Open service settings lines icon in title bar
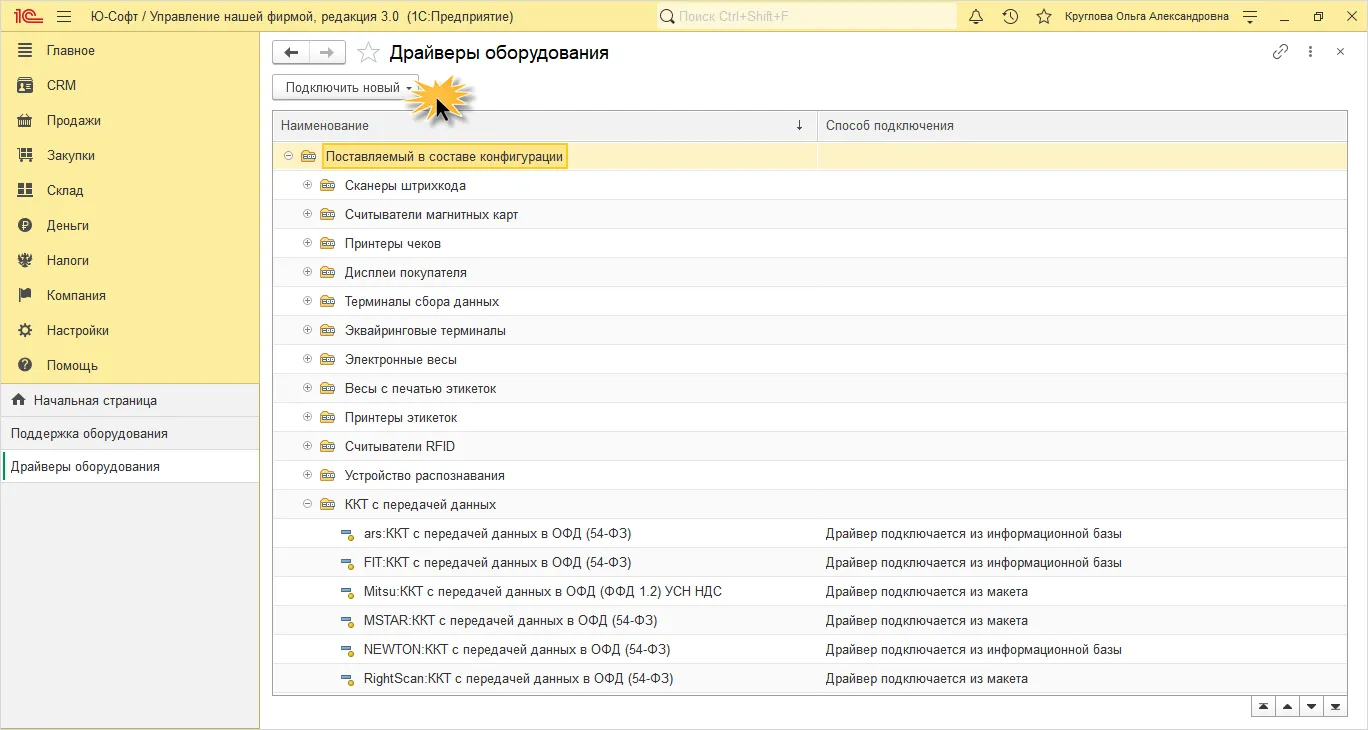 coord(1250,17)
